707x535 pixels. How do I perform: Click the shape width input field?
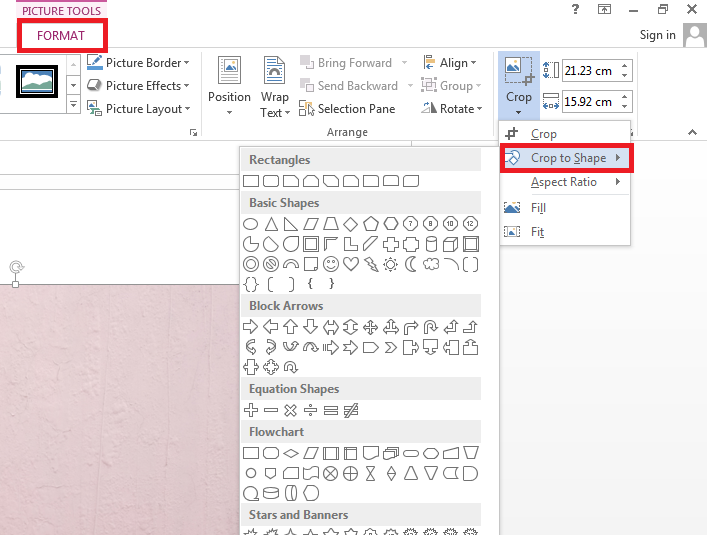(590, 100)
